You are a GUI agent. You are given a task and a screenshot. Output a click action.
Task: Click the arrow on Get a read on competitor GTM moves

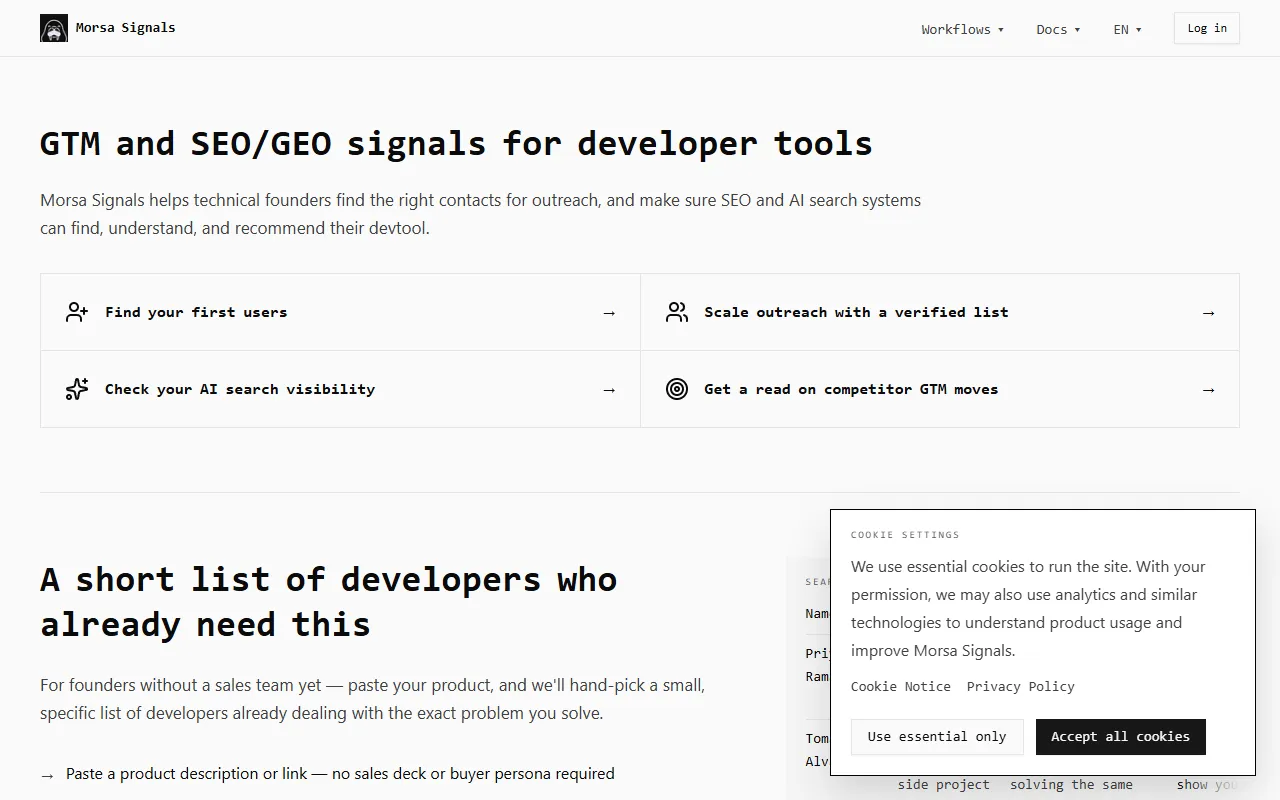click(1208, 390)
